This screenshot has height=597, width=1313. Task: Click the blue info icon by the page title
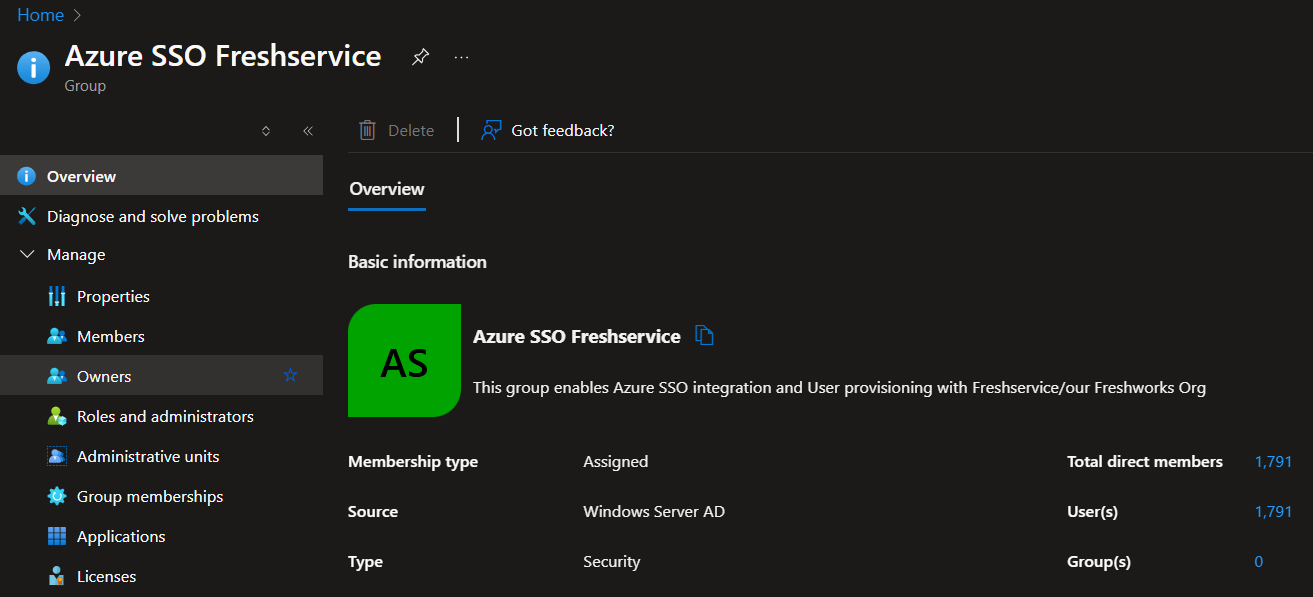click(x=33, y=67)
